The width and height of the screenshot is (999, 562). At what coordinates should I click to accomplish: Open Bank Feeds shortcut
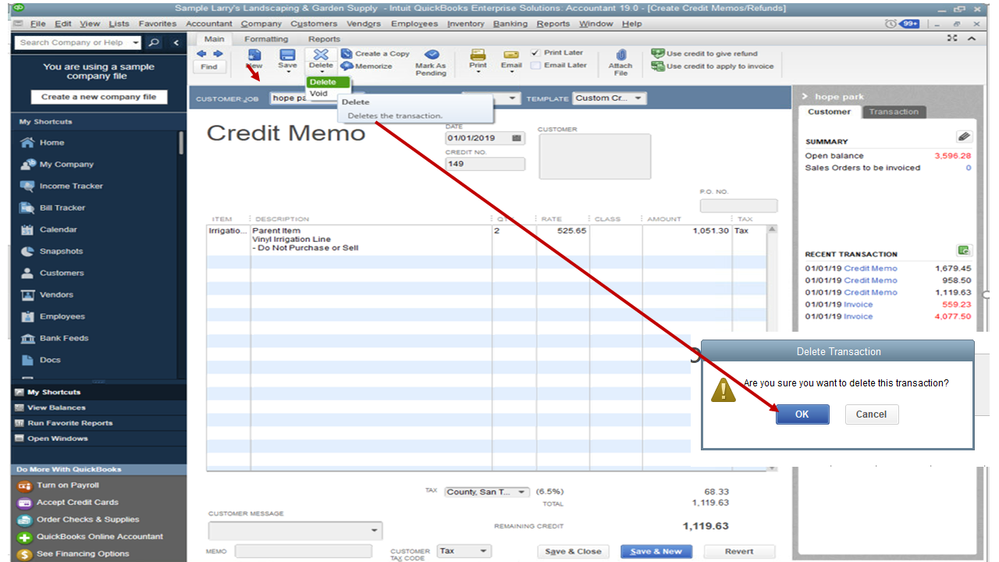64,338
